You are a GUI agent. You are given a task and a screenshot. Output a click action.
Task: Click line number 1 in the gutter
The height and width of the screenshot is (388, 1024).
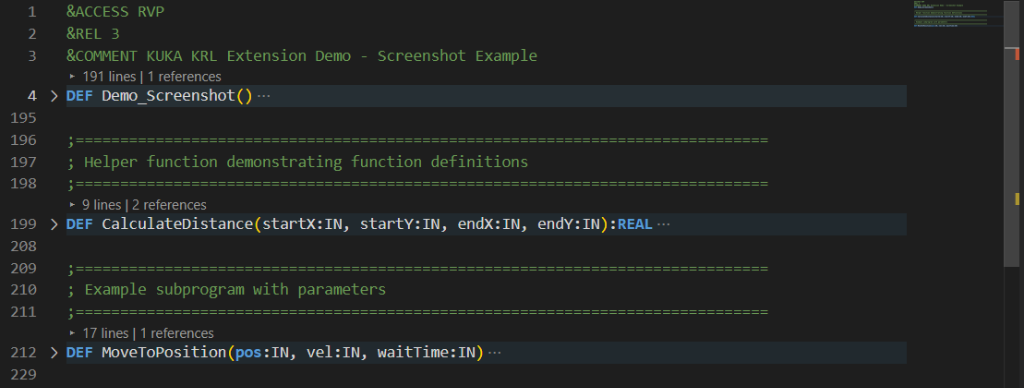[32, 12]
